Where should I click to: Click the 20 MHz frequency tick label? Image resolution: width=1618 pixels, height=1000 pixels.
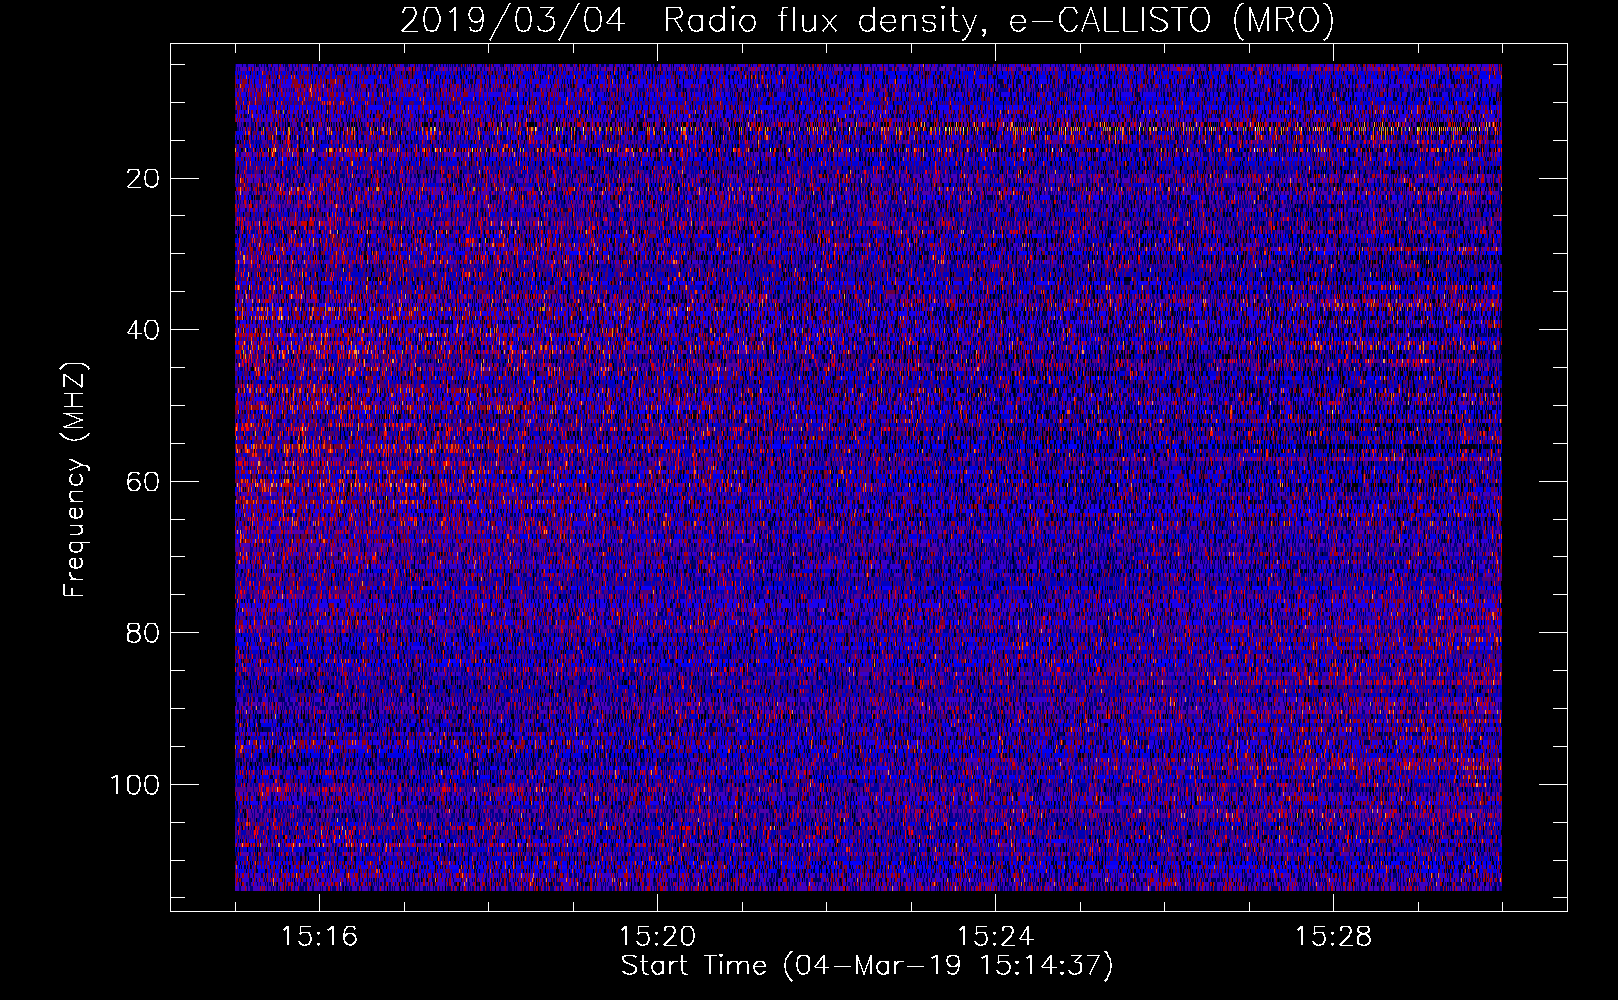point(144,179)
